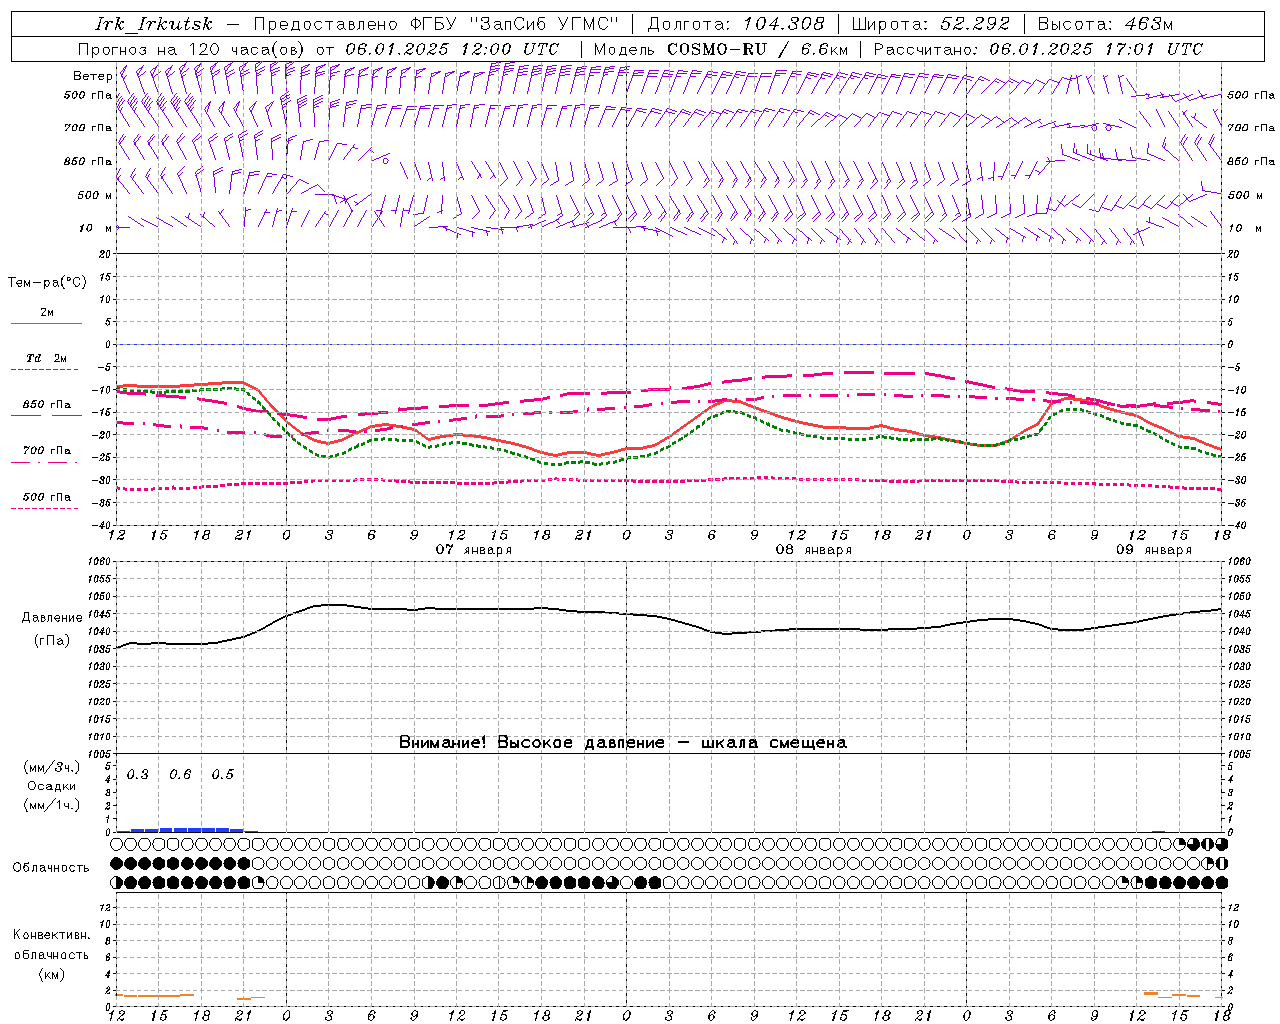Select the elevation text "Высота: 463м"
The width and height of the screenshot is (1280, 1024).
tap(1105, 24)
